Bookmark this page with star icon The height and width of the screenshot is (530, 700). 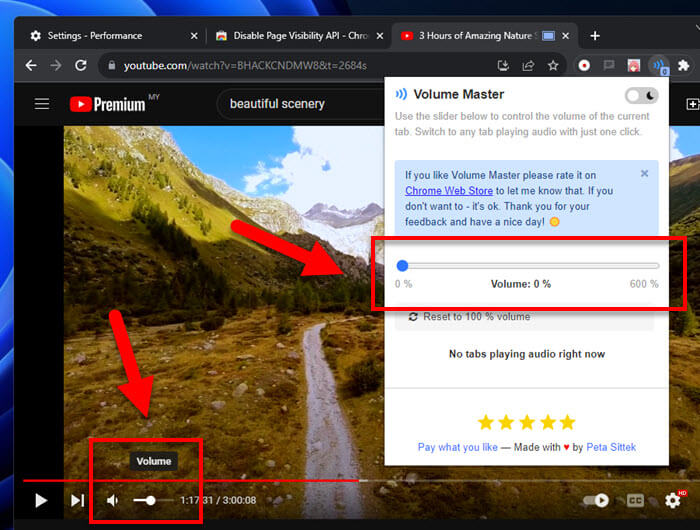pos(553,66)
